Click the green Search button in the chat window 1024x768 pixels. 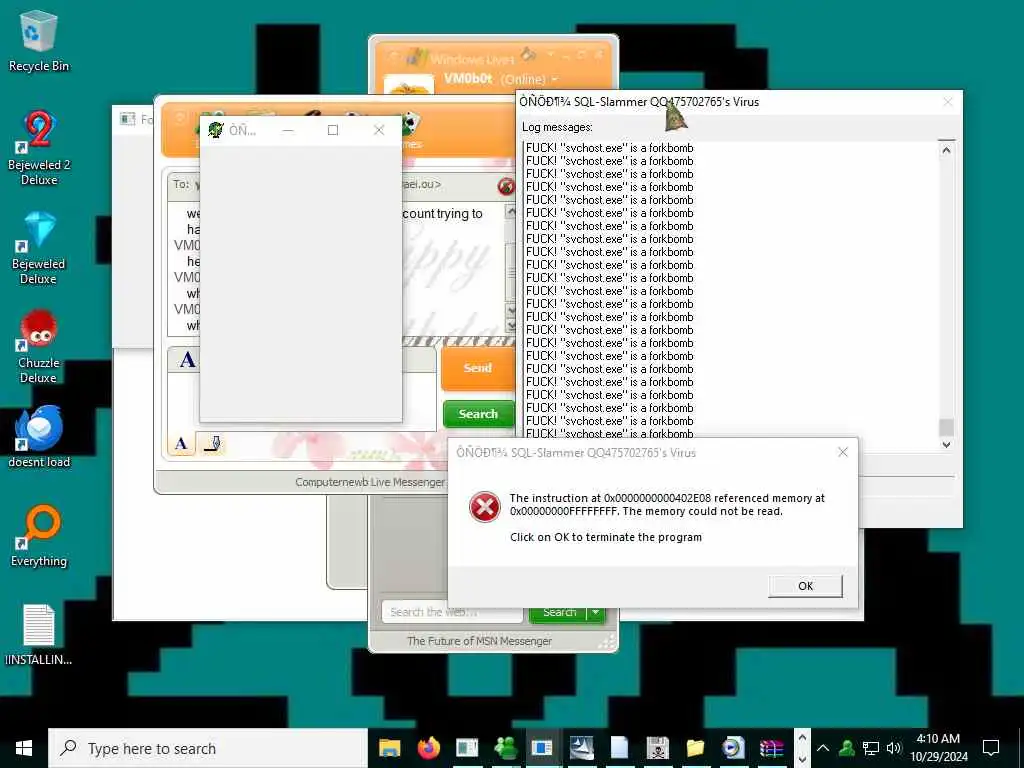(478, 414)
